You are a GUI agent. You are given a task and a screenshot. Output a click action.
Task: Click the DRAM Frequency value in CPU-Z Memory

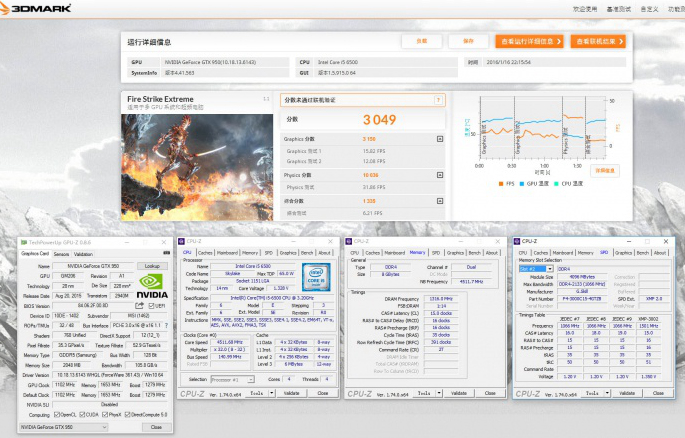pos(441,299)
